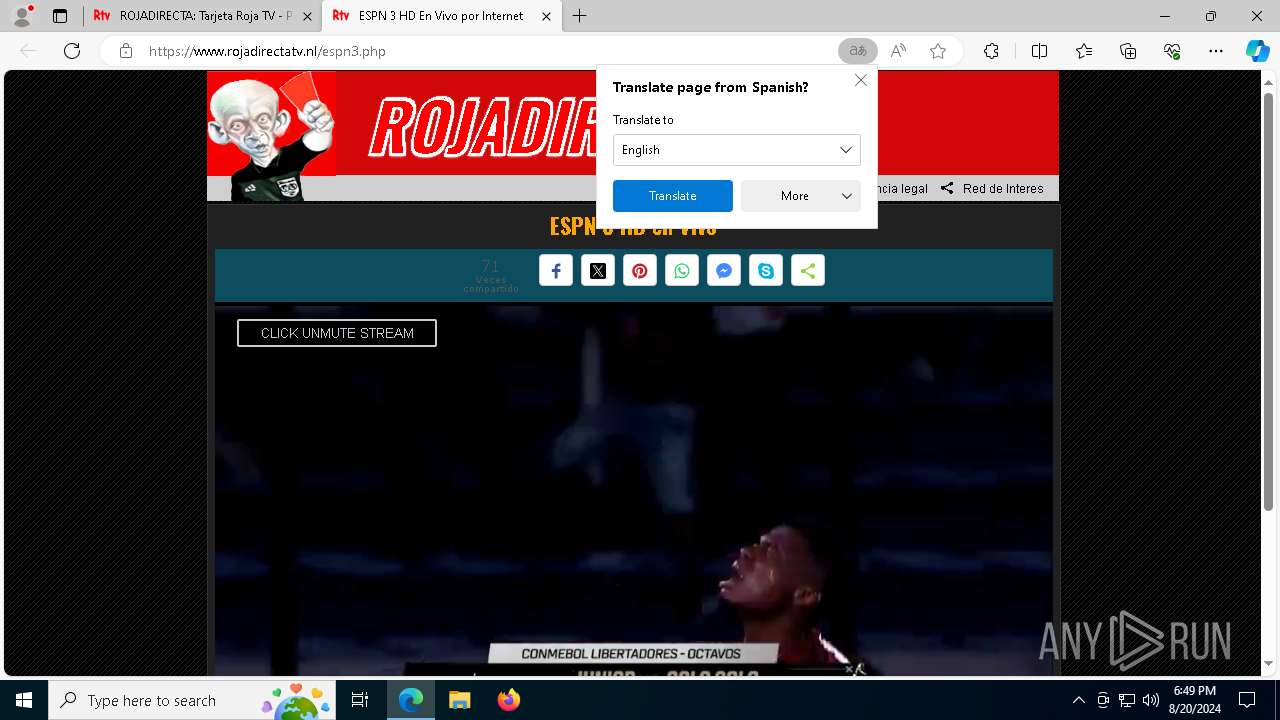Show hidden system tray icons
The width and height of the screenshot is (1280, 720).
1078,700
